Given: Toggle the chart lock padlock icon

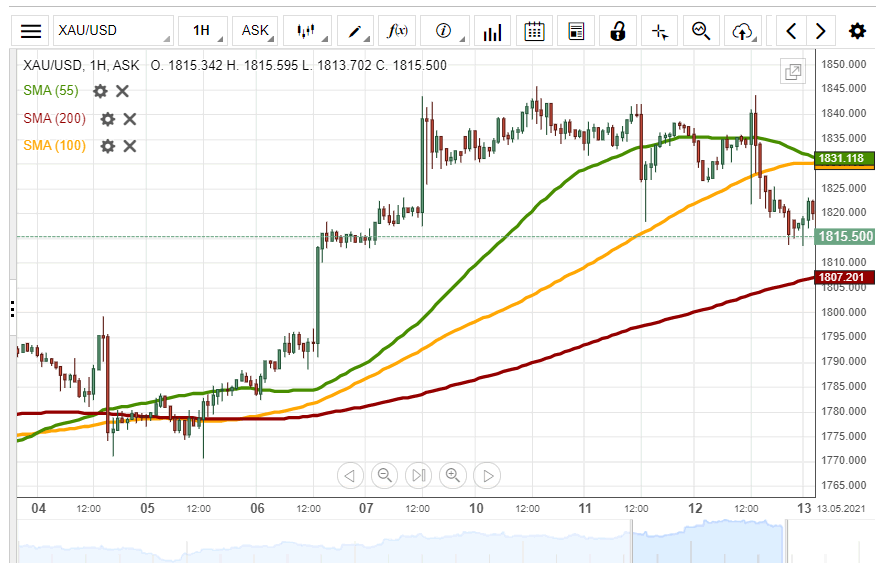Looking at the screenshot, I should (618, 31).
